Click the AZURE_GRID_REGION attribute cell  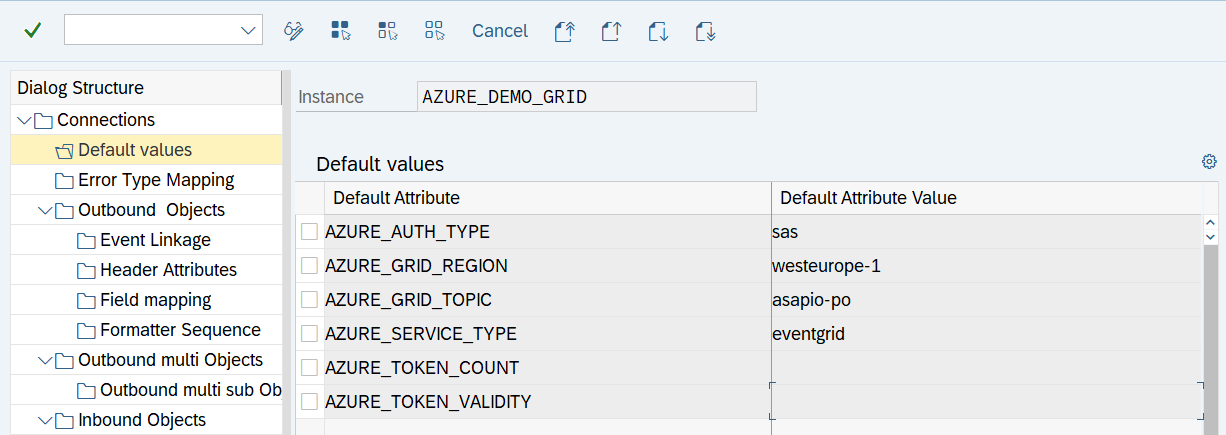click(x=548, y=266)
